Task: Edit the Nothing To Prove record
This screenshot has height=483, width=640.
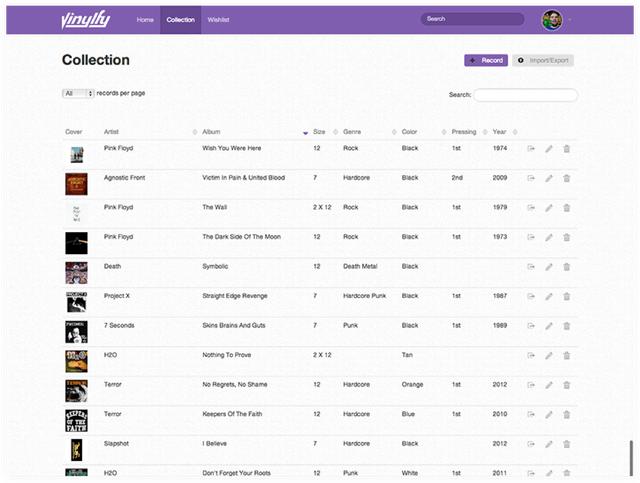Action: point(549,355)
